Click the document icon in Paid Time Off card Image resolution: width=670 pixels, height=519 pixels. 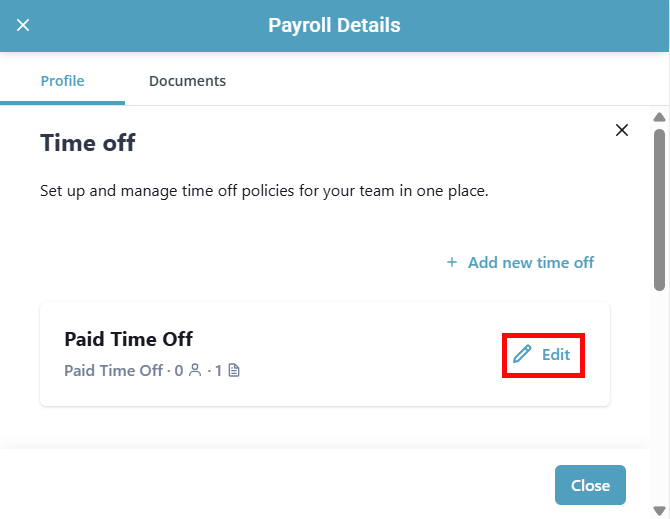click(234, 371)
